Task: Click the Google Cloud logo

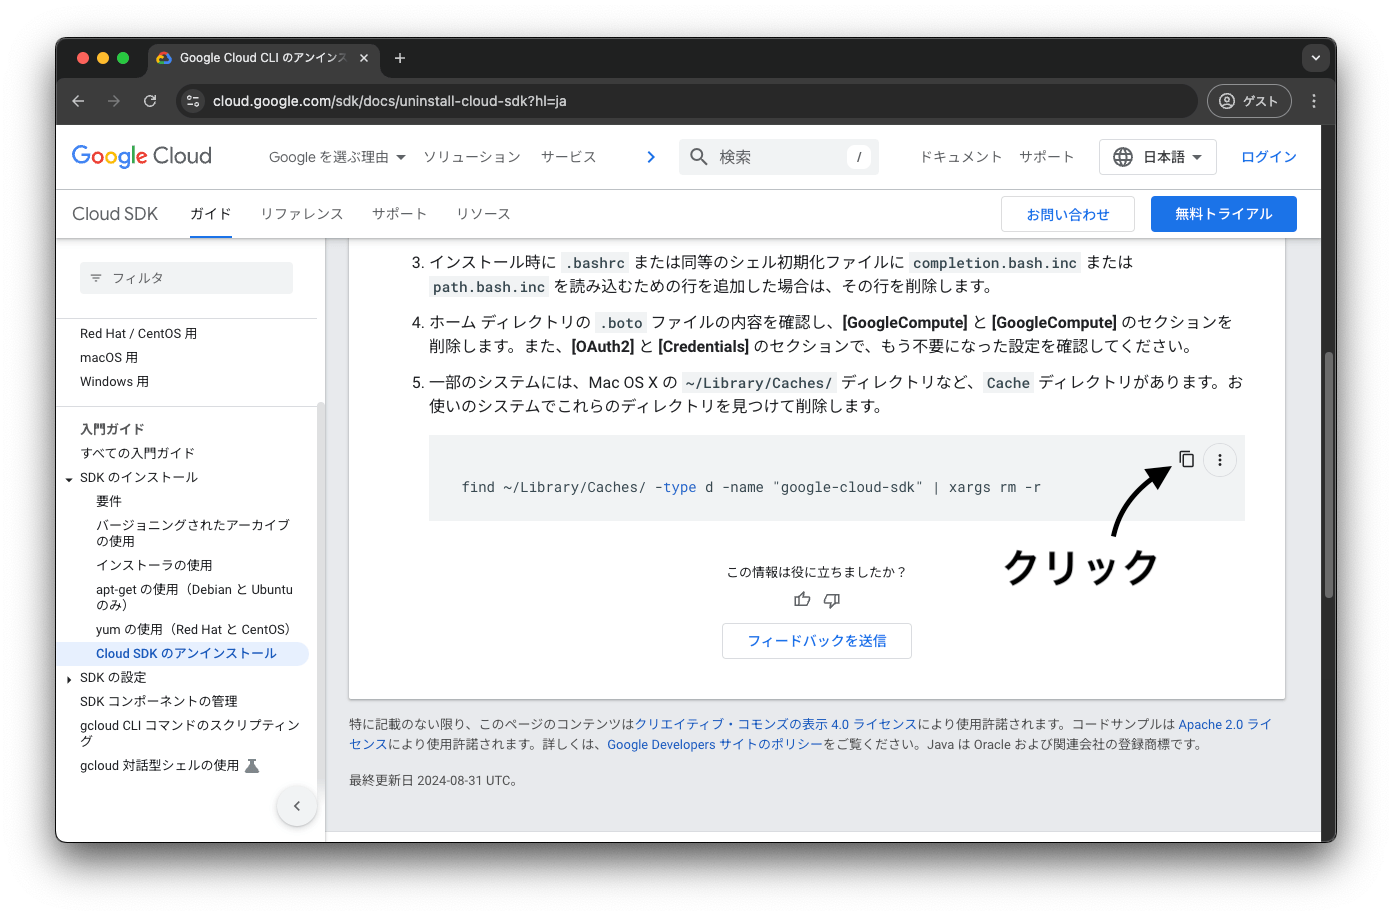Action: pyautogui.click(x=142, y=156)
